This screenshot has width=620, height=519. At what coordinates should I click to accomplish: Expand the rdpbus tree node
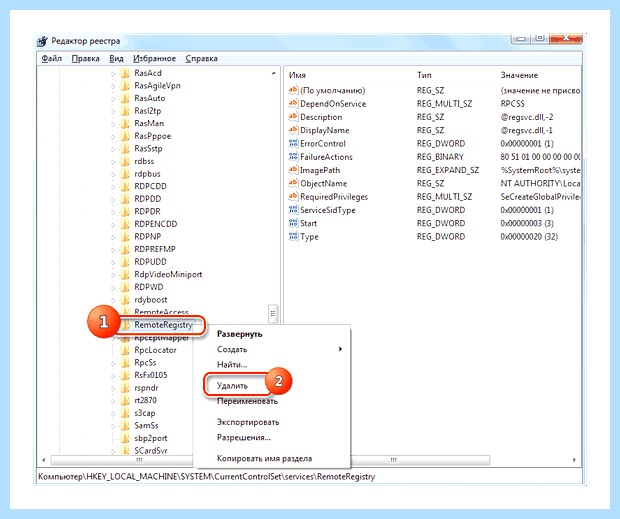(113, 174)
